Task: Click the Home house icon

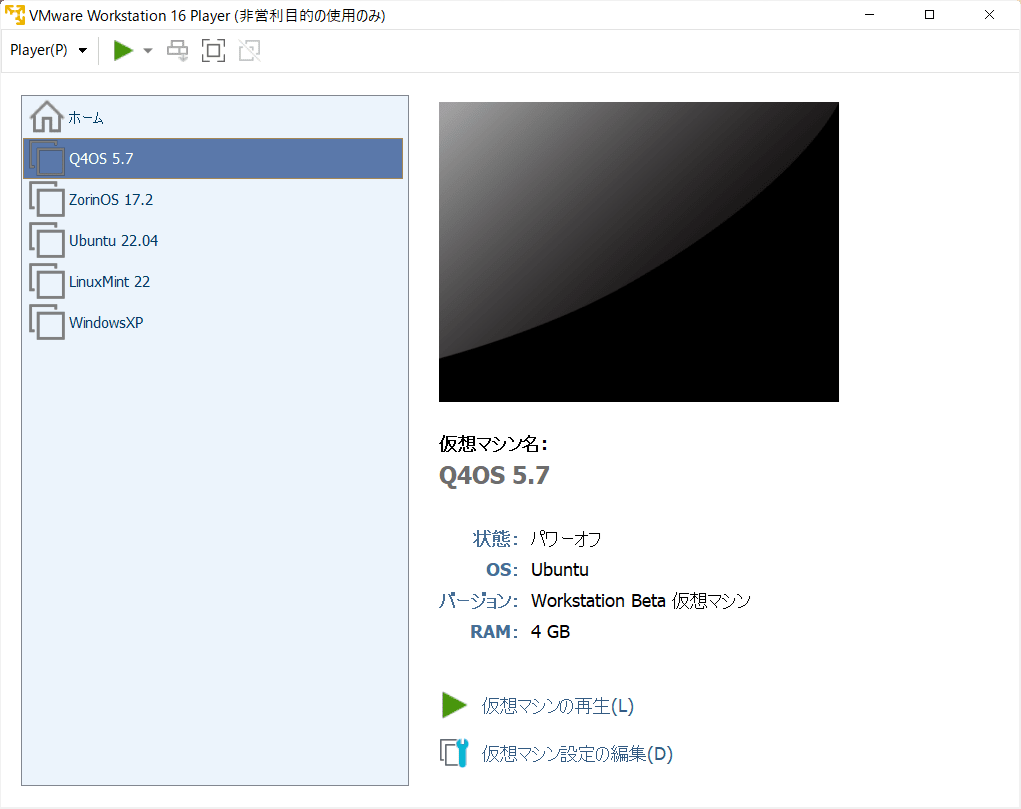Action: click(46, 117)
